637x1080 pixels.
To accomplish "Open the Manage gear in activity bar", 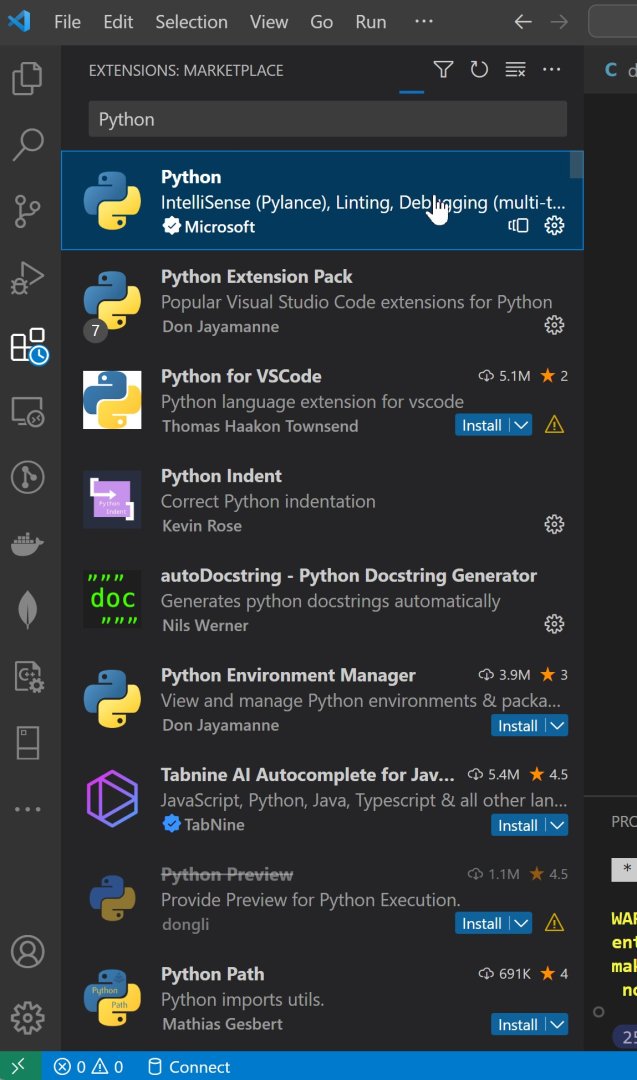I will coord(28,1017).
